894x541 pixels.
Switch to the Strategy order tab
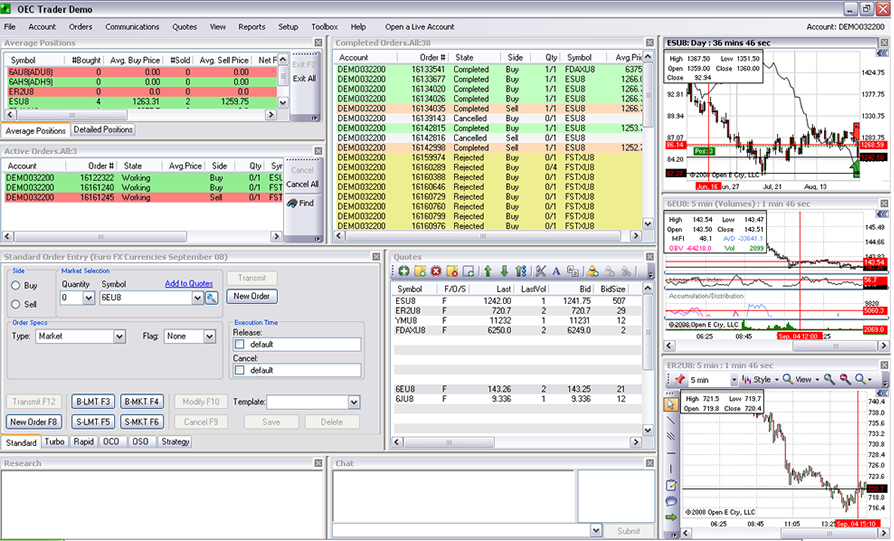point(175,442)
